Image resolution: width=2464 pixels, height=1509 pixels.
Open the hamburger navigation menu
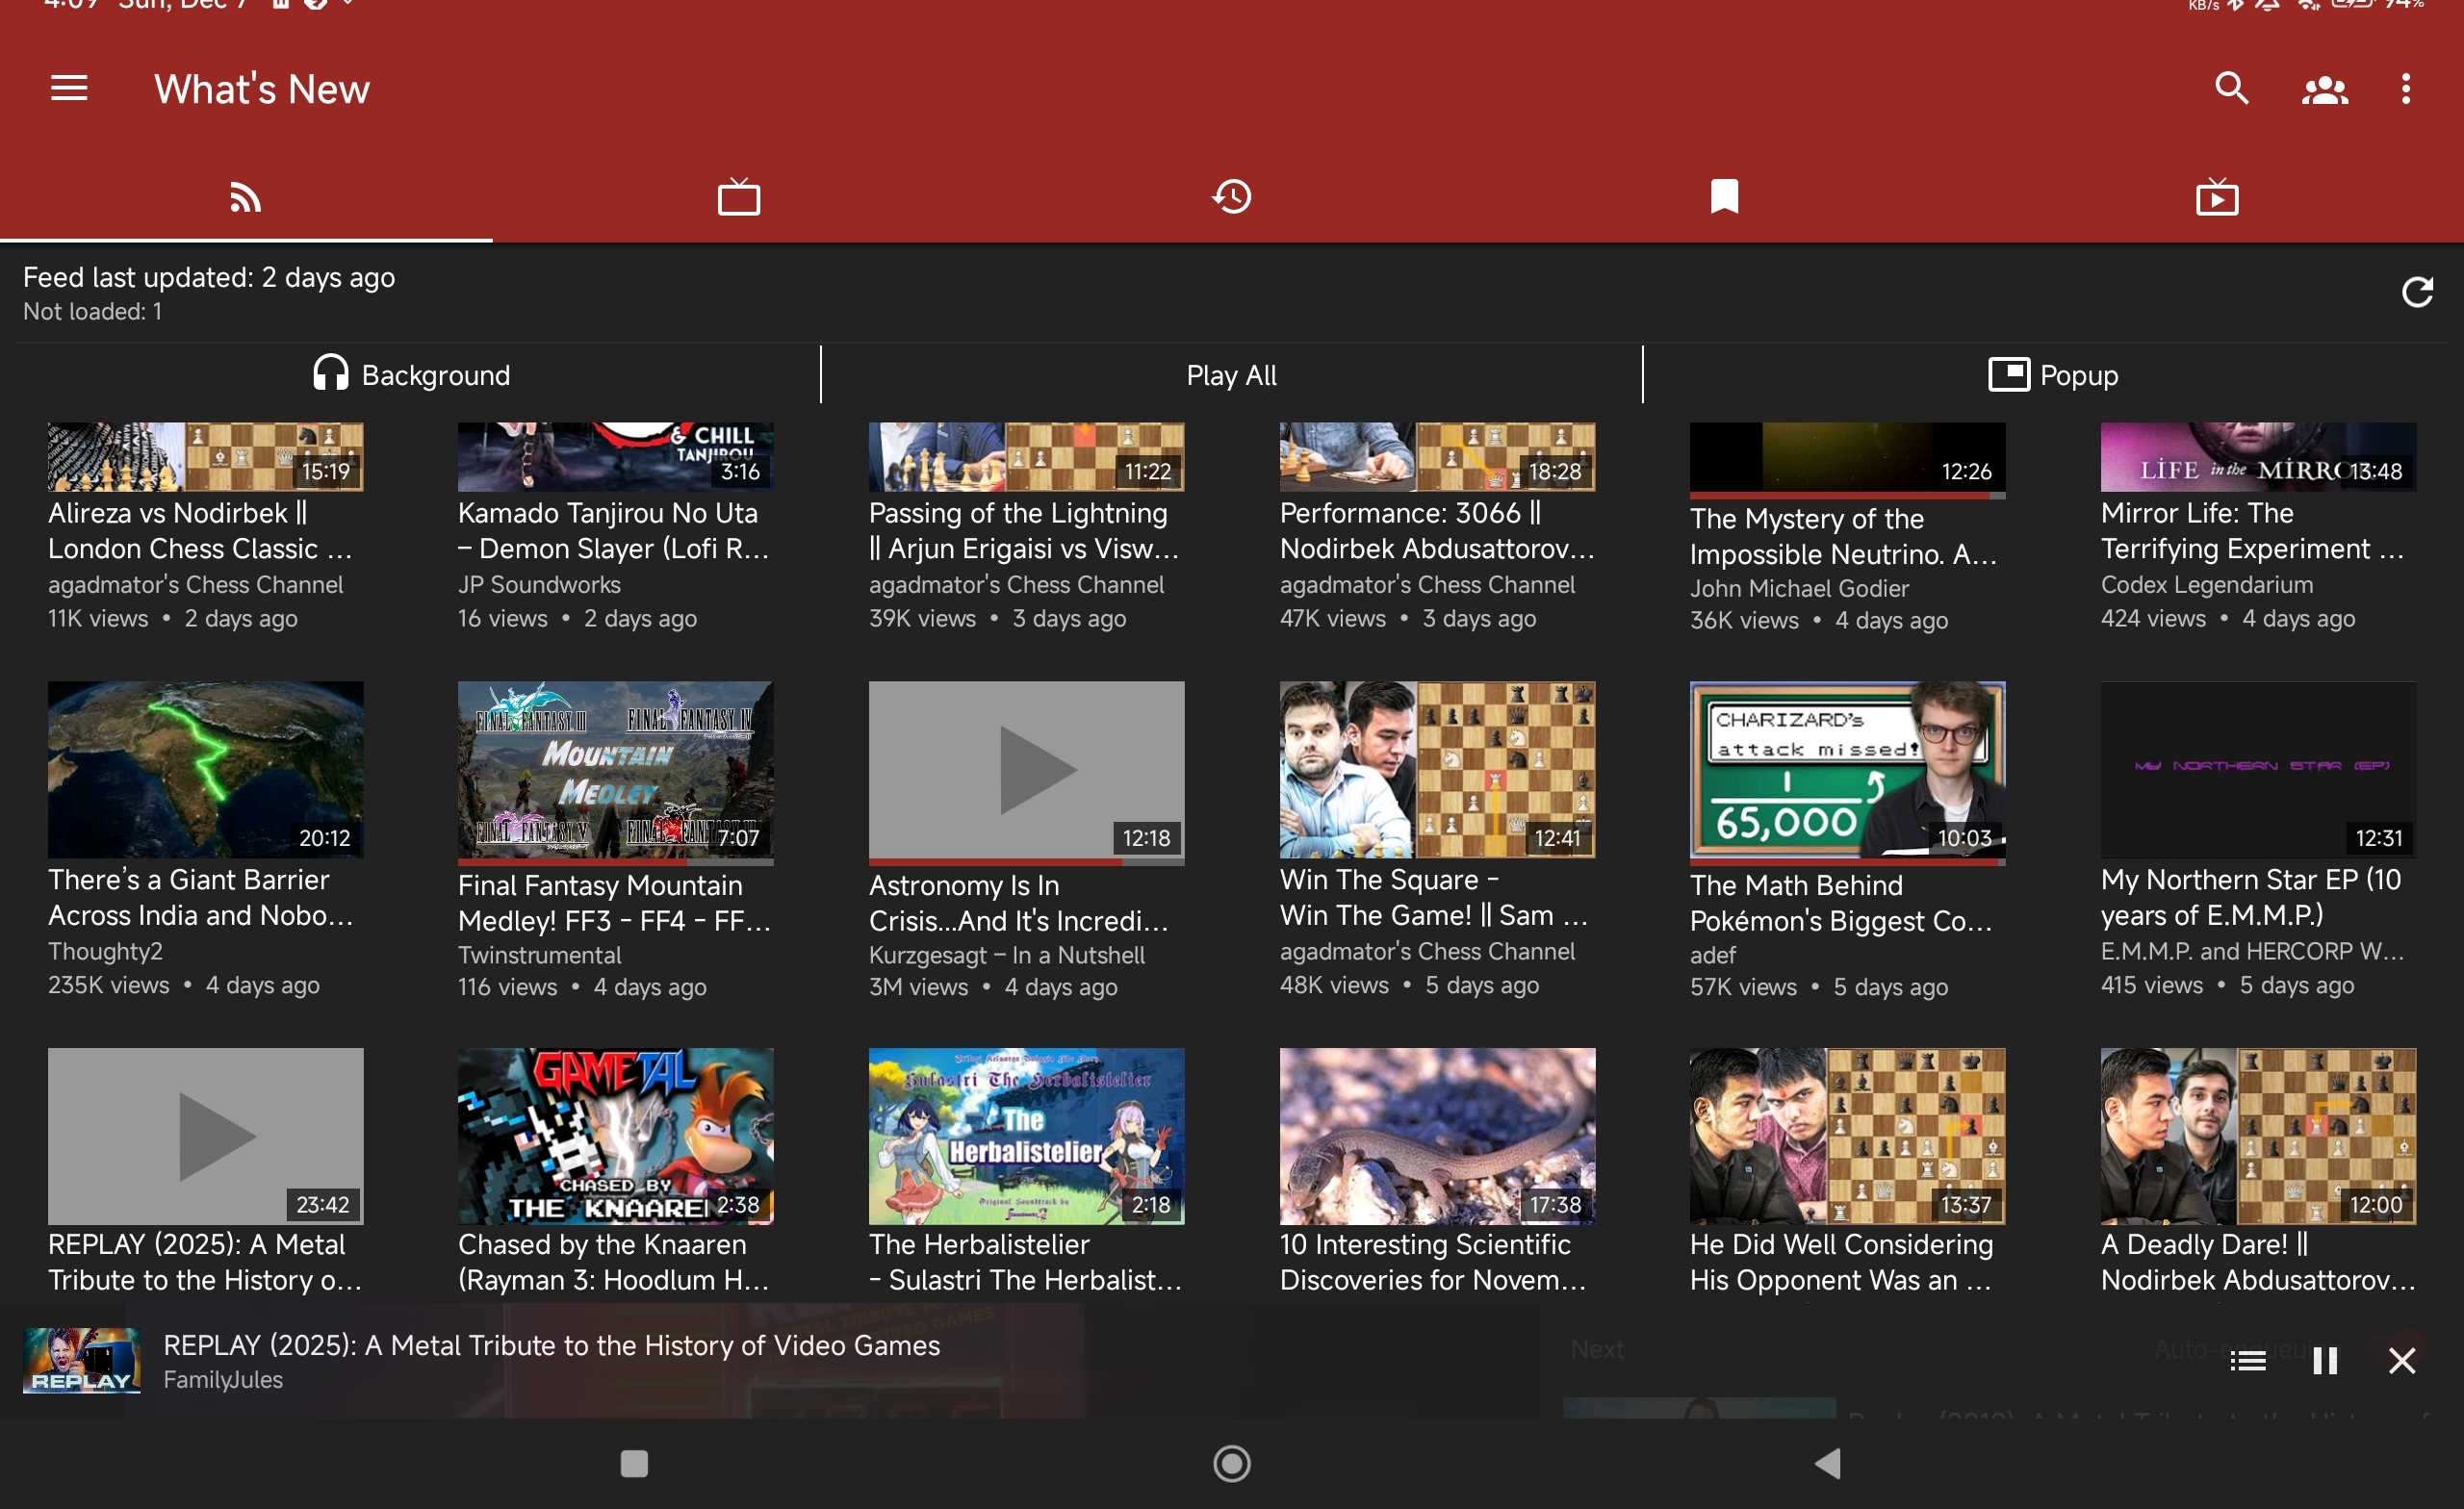pos(69,89)
